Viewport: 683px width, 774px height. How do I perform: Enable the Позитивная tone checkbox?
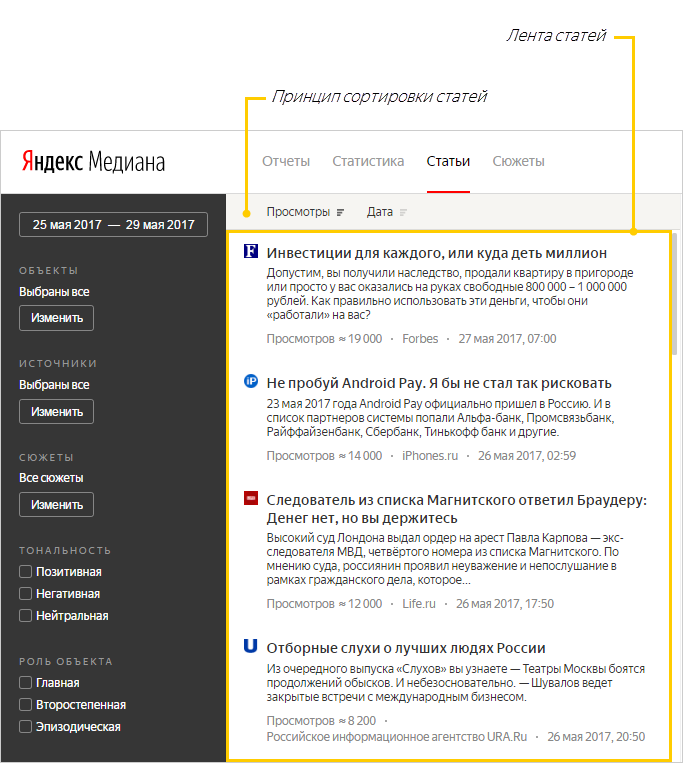tap(25, 572)
